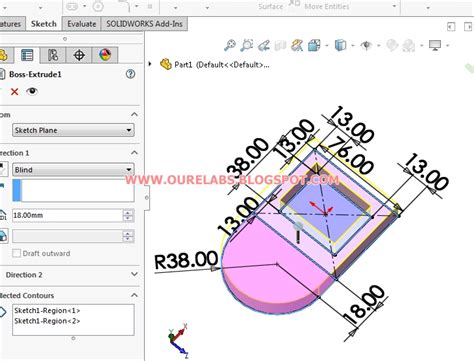Click the Zoom to Fit icon

(x=230, y=45)
